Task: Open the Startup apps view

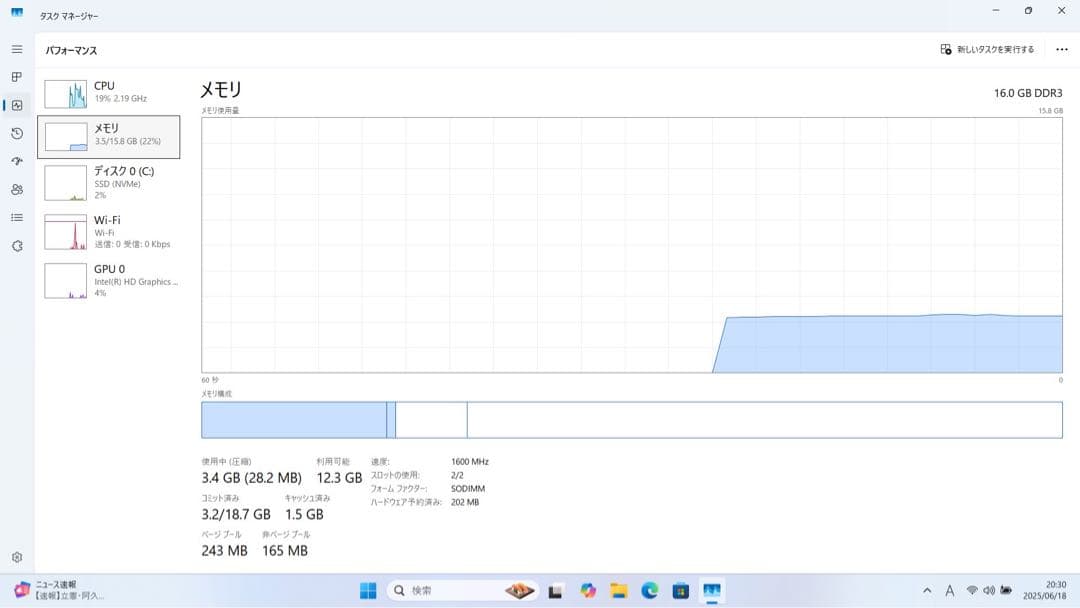Action: (16, 160)
